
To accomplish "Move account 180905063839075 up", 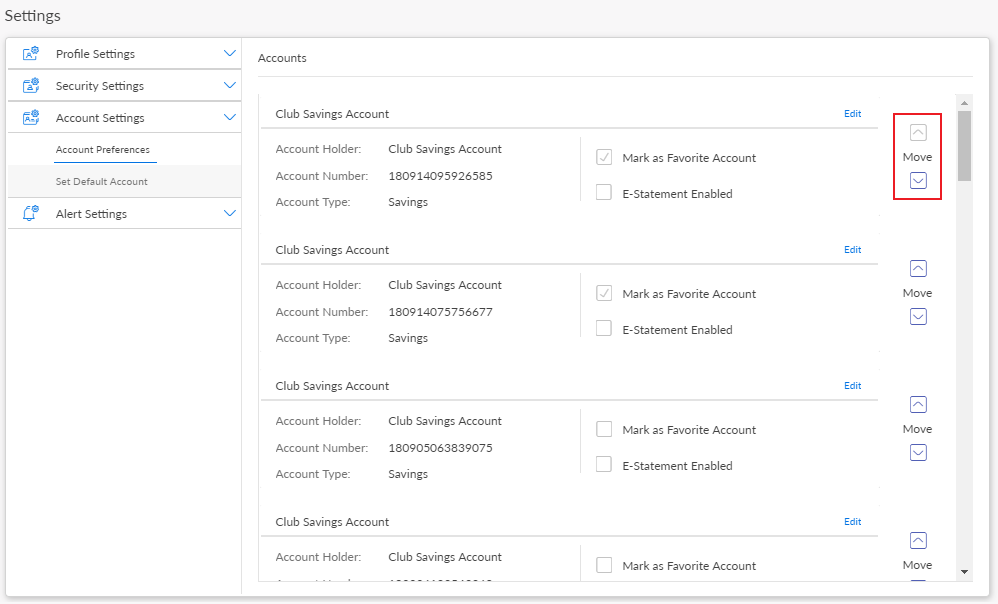I will click(x=918, y=405).
